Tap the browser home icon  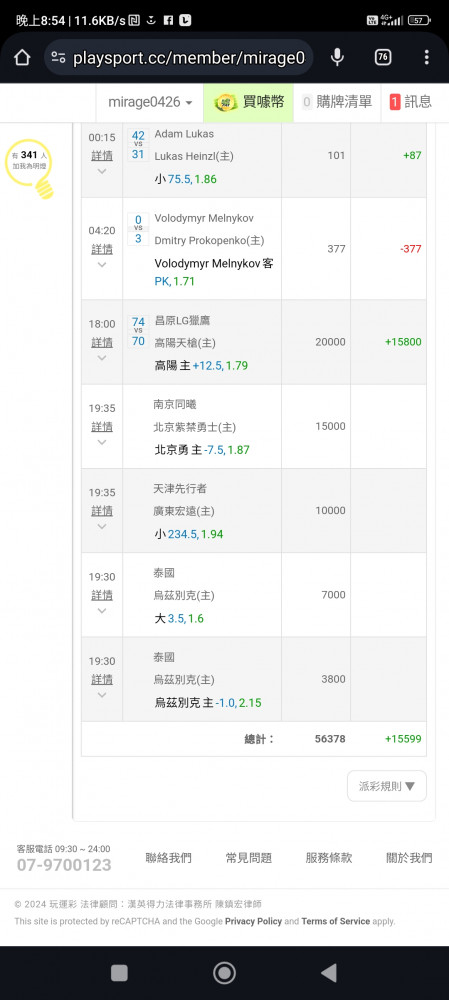[22, 57]
